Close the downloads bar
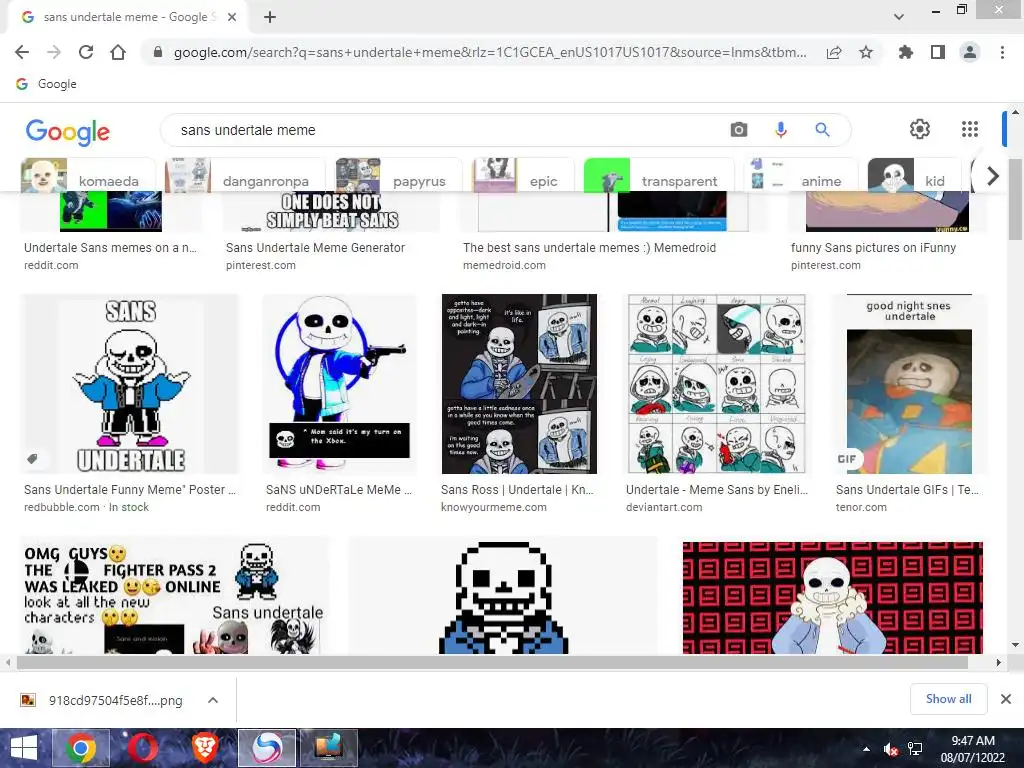This screenshot has height=768, width=1024. pos(1006,699)
